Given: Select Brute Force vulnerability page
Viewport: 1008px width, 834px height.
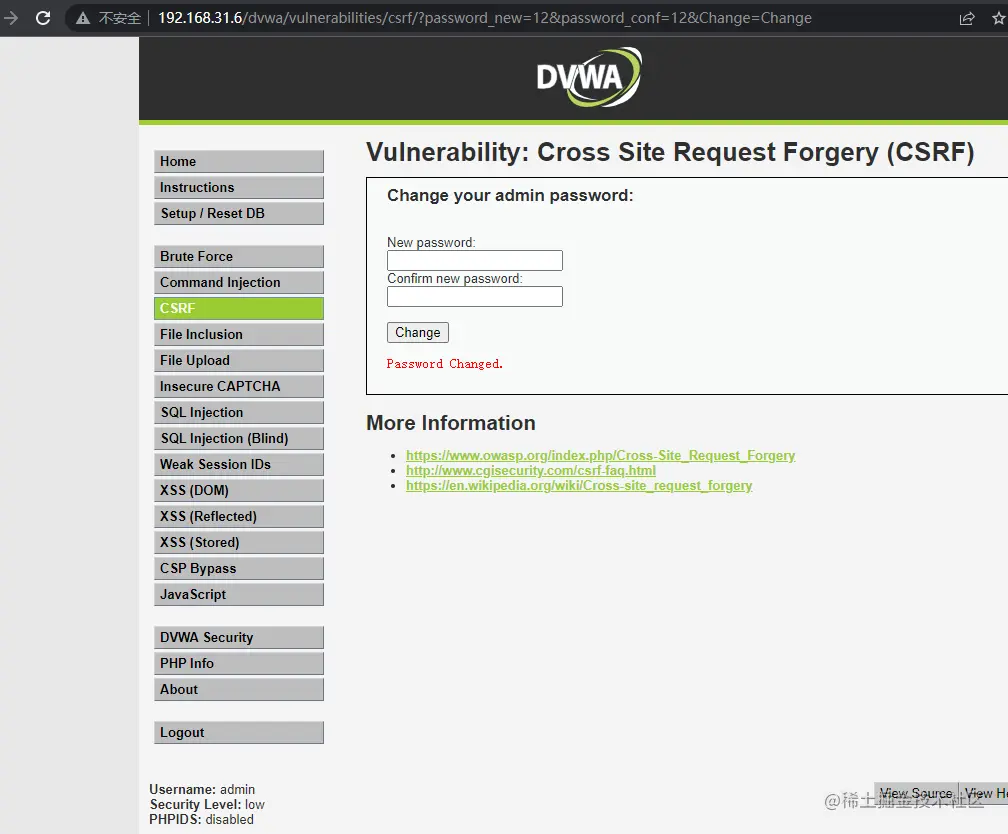Looking at the screenshot, I should 238,257.
